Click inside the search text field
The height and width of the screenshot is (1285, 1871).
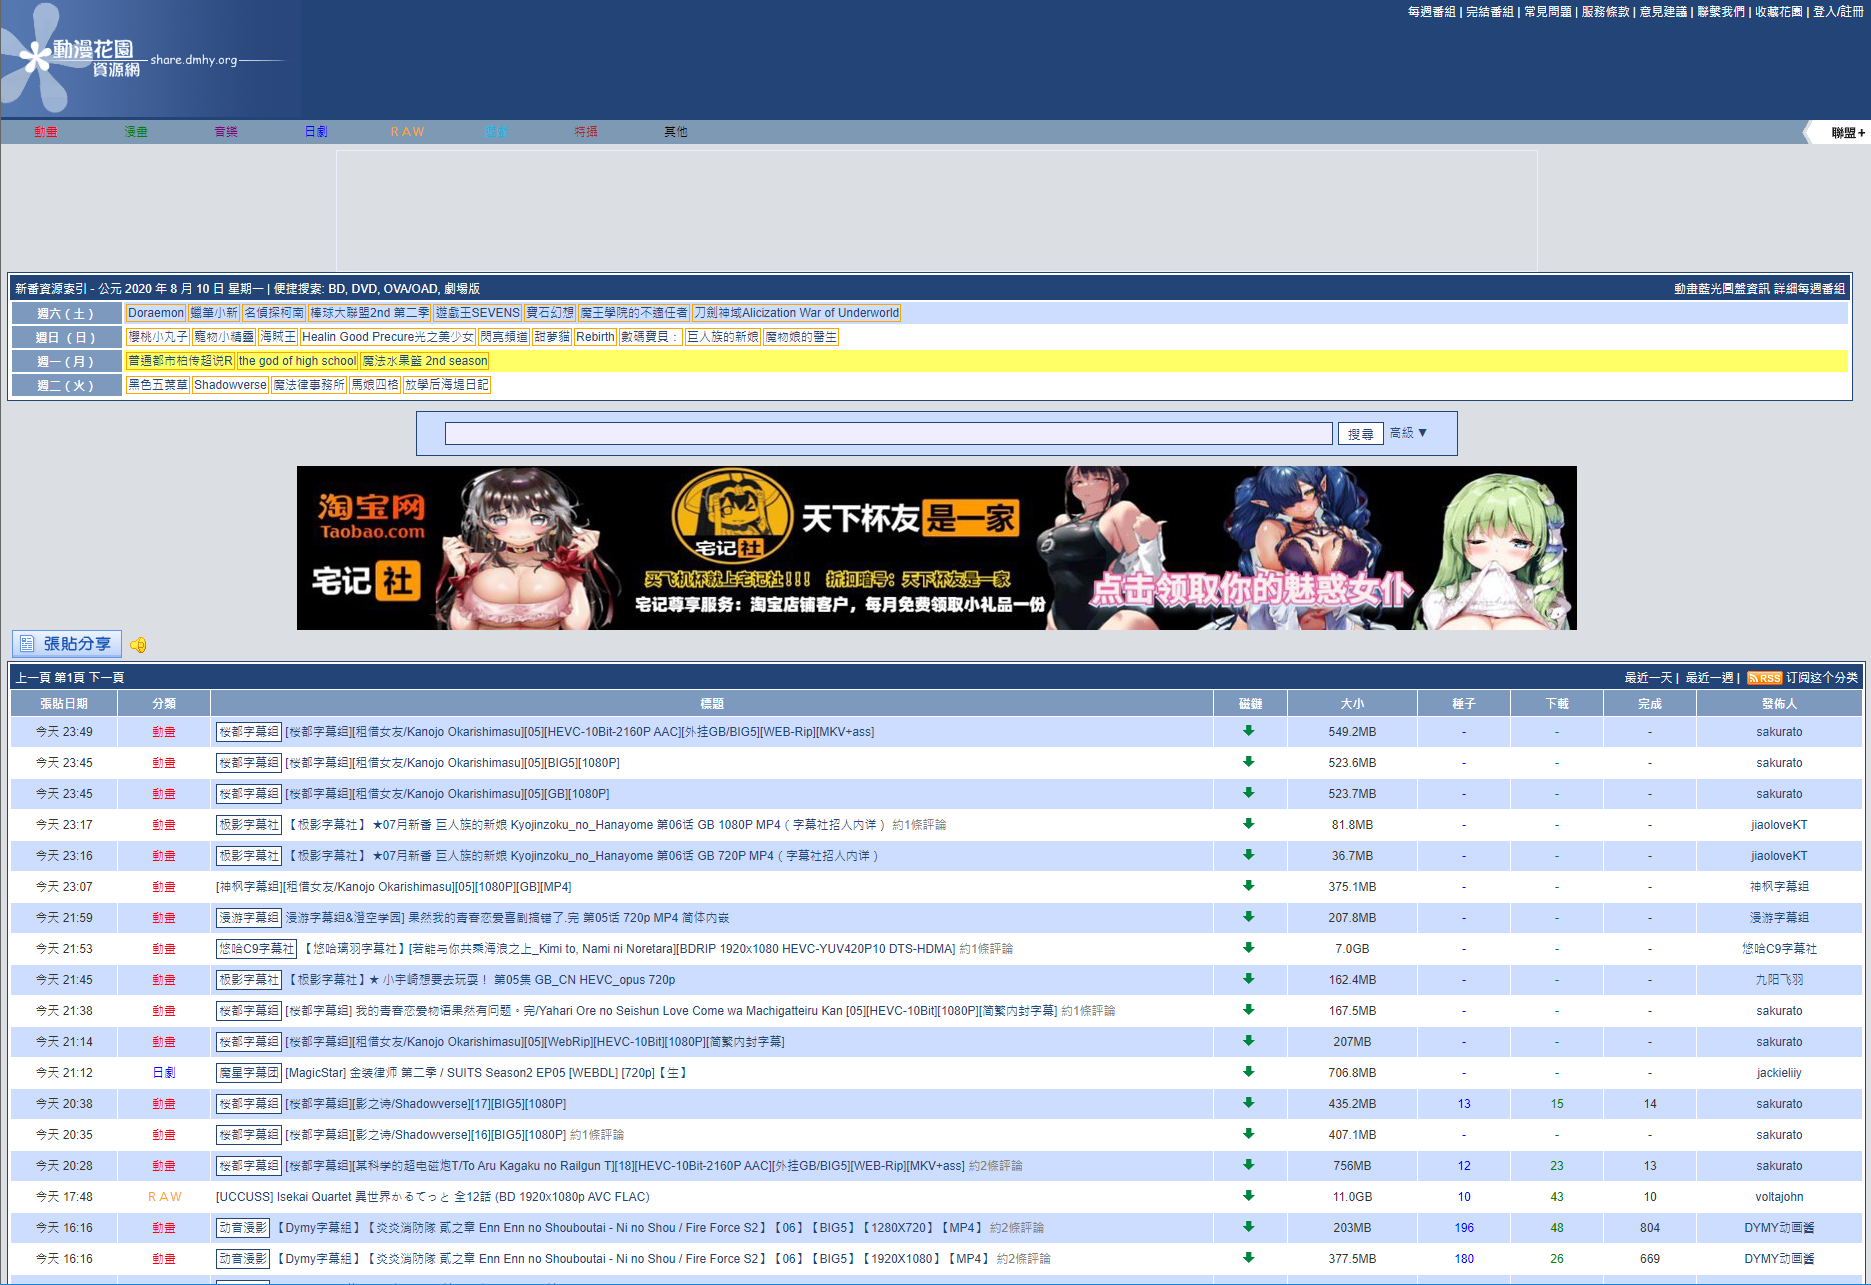[x=888, y=434]
